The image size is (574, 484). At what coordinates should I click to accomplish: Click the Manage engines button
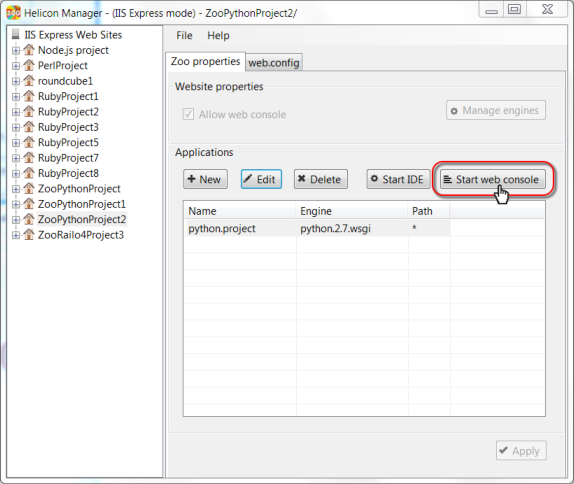coord(496,110)
